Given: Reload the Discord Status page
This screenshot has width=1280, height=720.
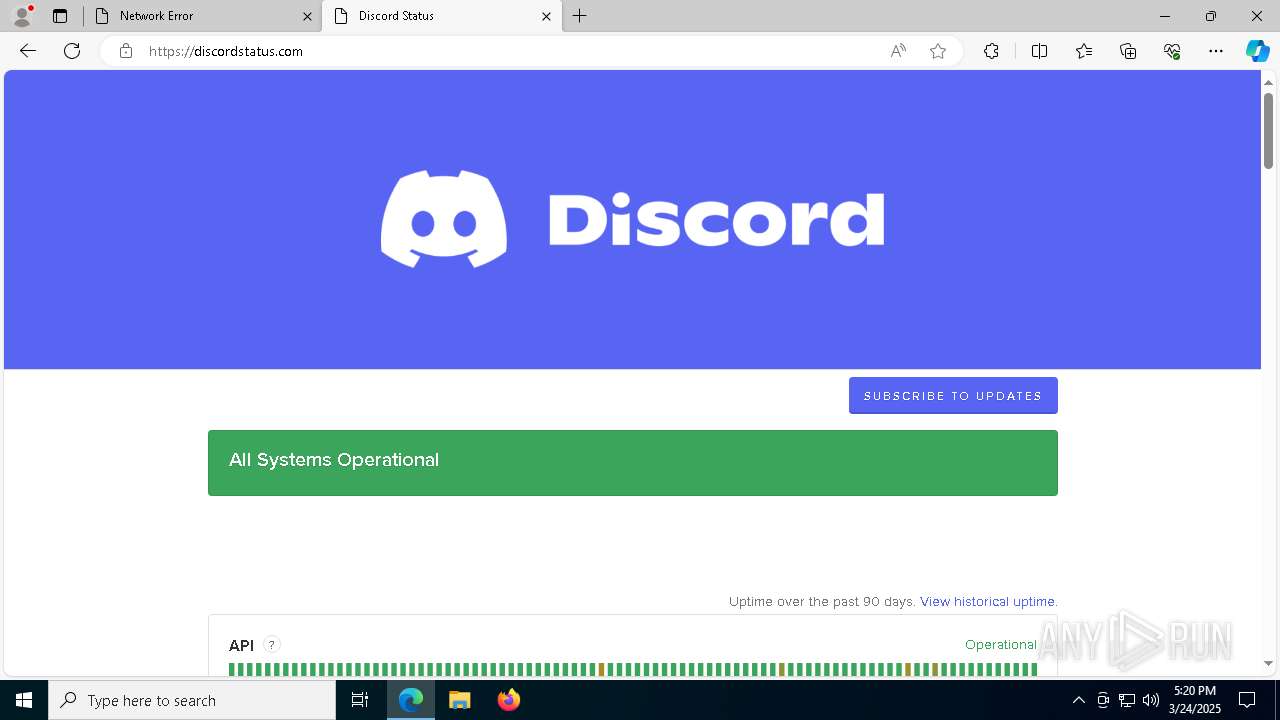Looking at the screenshot, I should (72, 51).
